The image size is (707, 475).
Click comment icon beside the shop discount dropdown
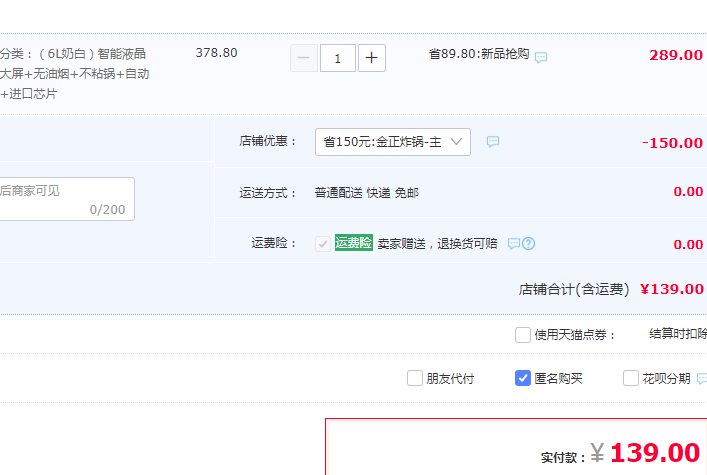click(493, 142)
